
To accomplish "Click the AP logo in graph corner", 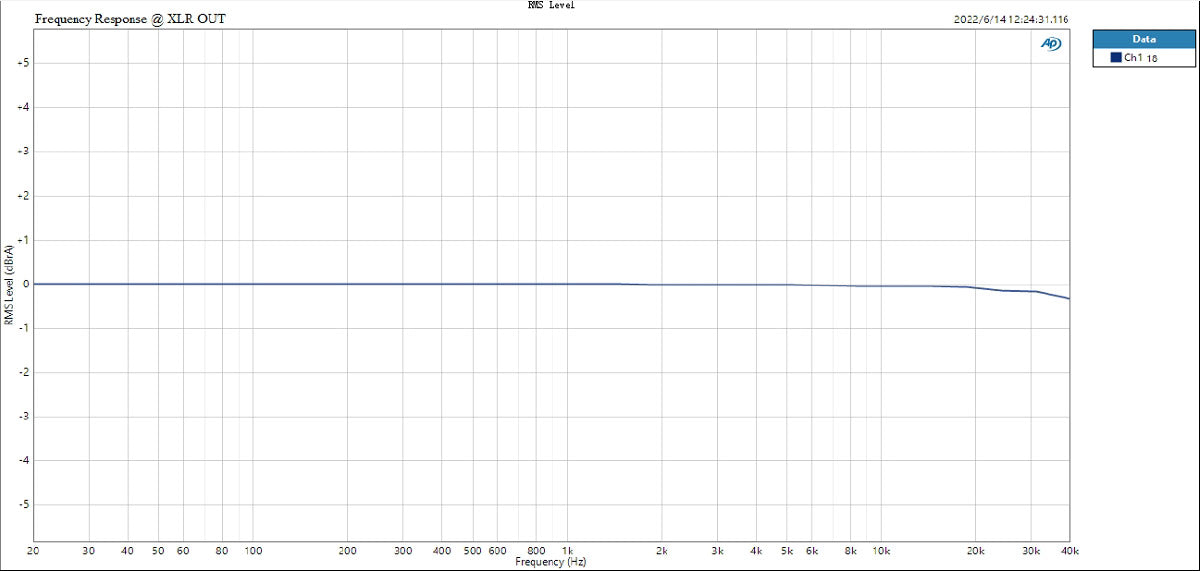I will click(1051, 44).
